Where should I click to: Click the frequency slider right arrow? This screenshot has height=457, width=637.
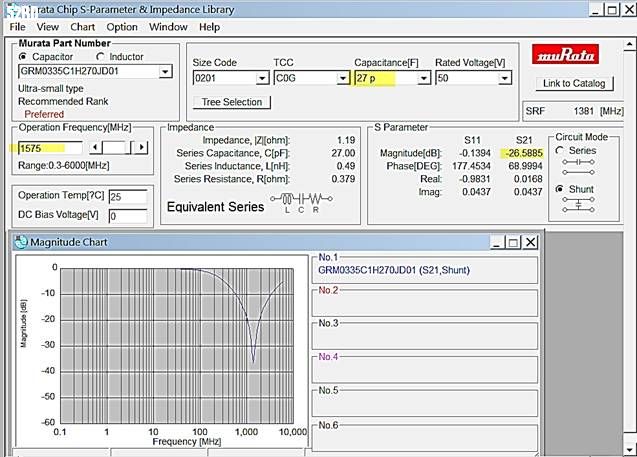point(141,147)
